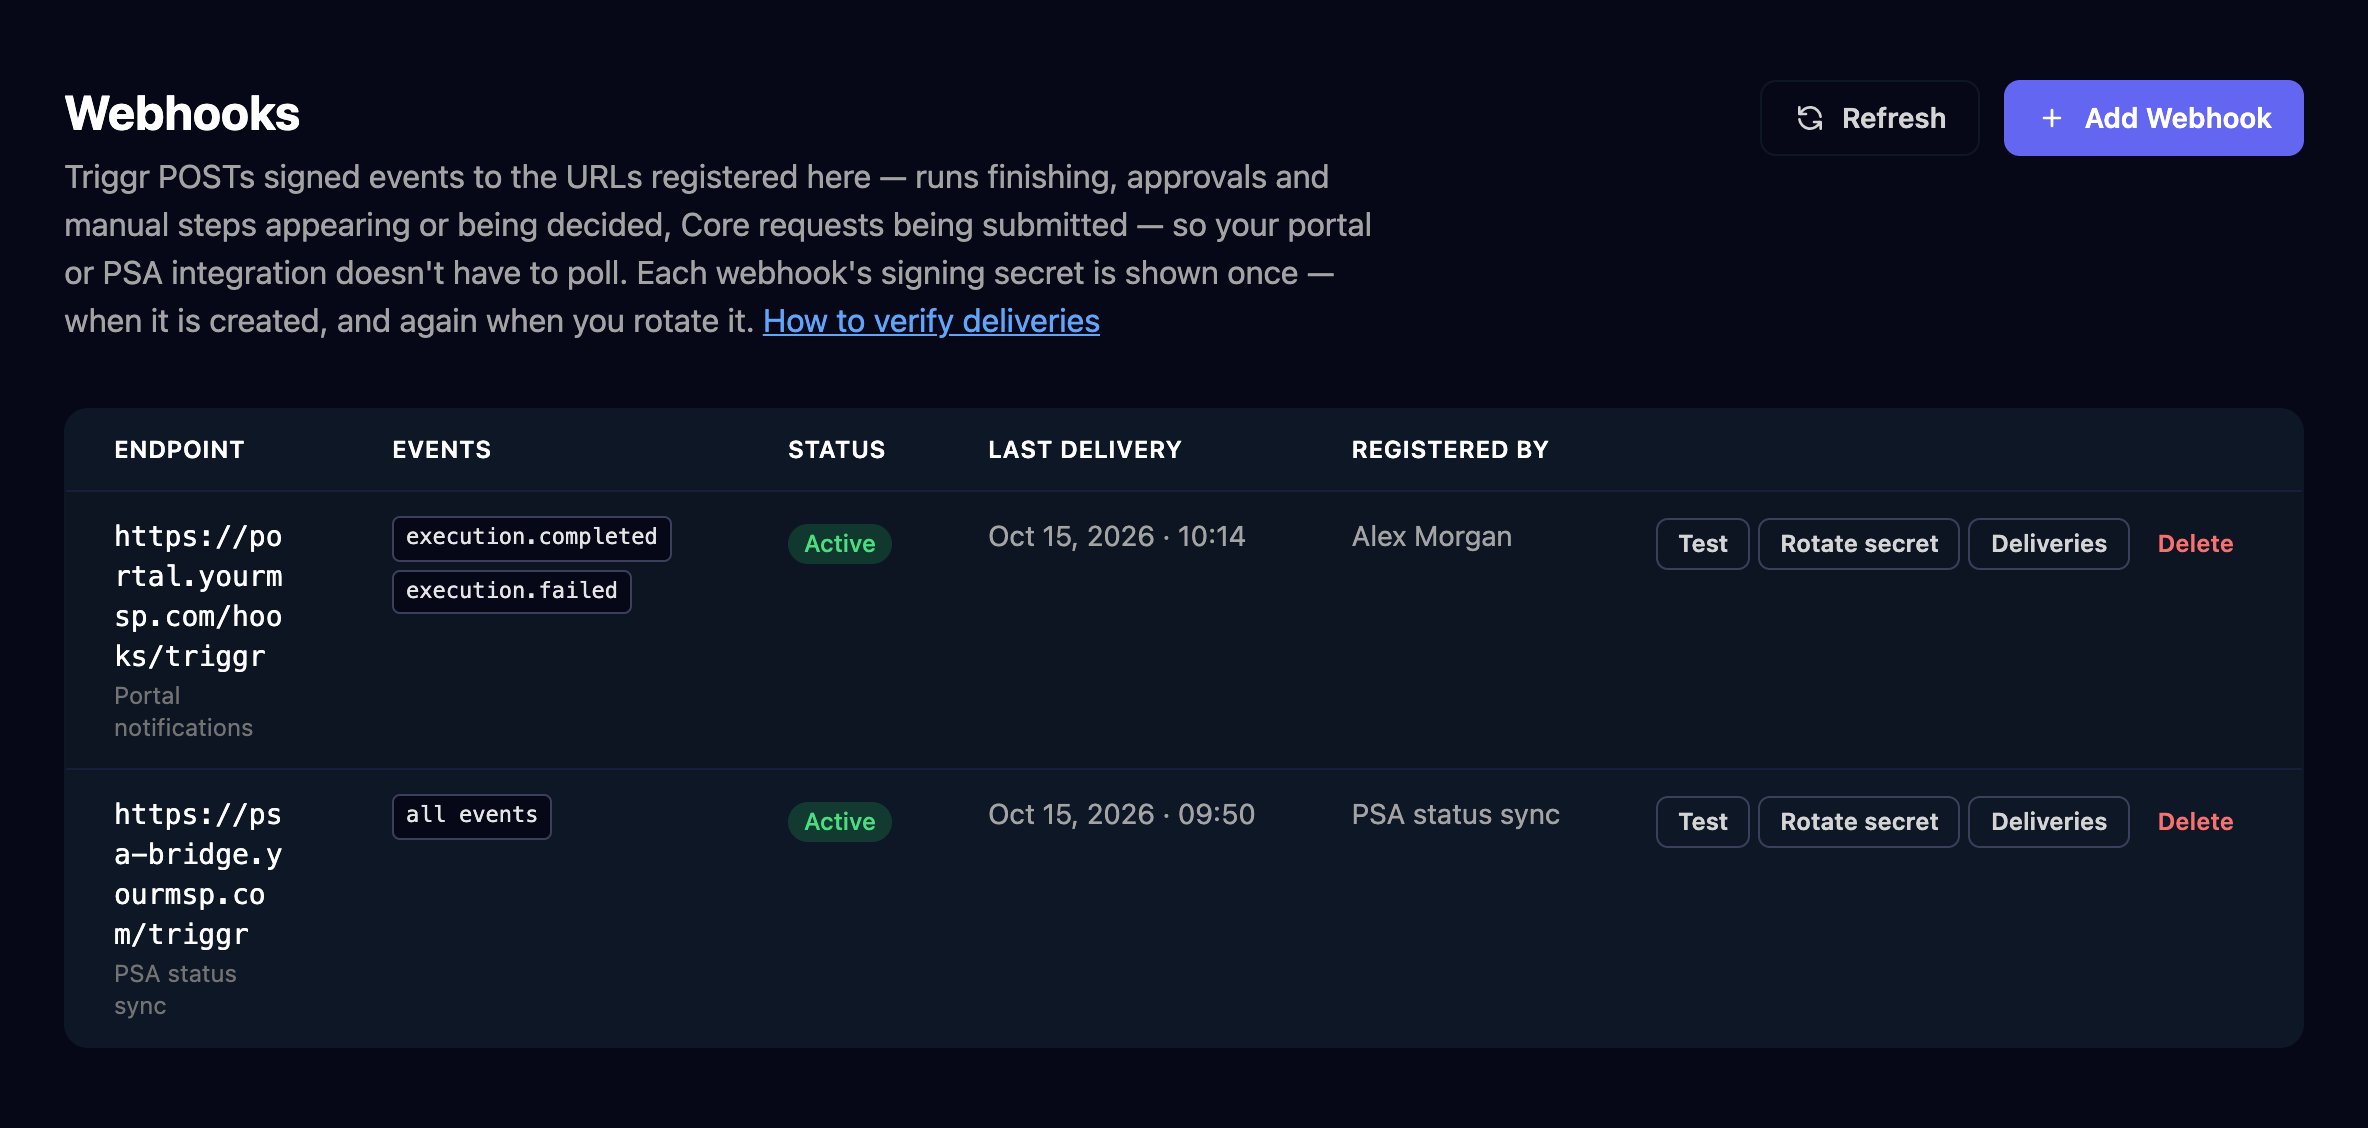Select the https://psa-bridge.yourmsp.com/triggr endpoint URL

pyautogui.click(x=198, y=874)
